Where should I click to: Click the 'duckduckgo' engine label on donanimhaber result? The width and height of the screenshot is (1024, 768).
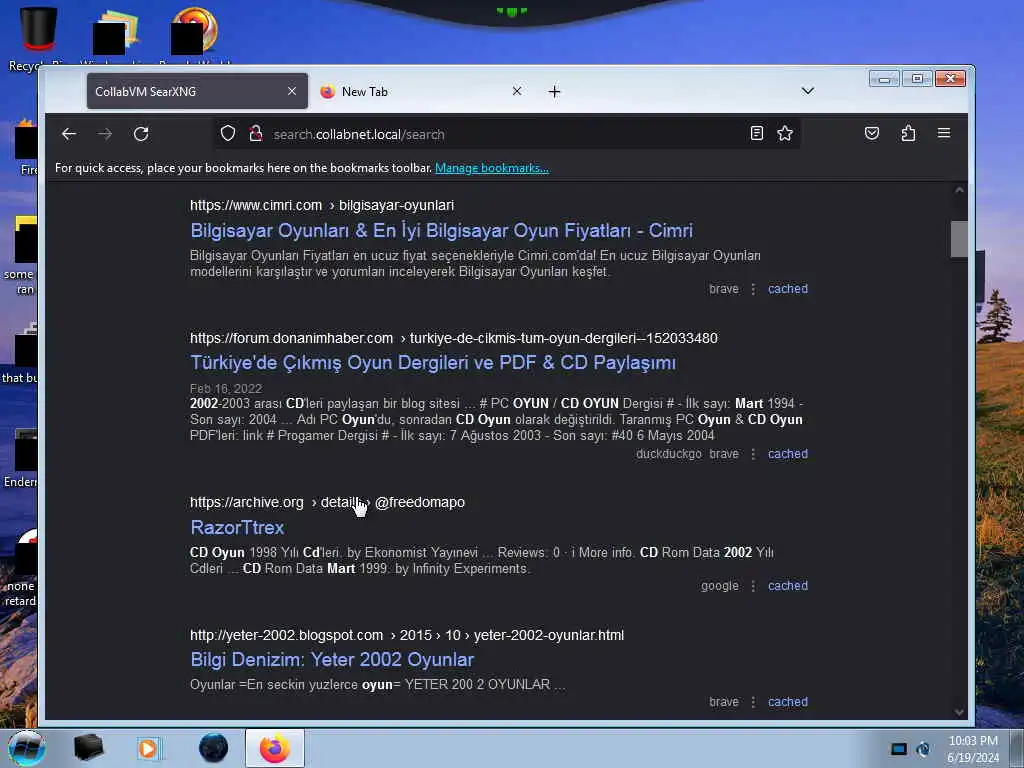[669, 454]
